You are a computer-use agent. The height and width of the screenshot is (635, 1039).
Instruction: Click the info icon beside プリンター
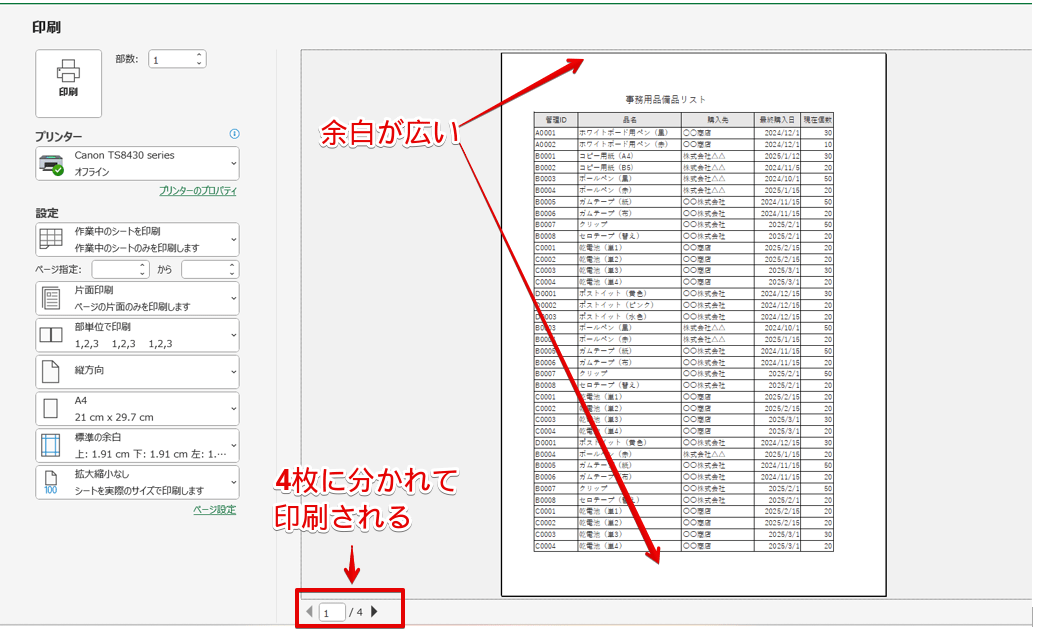(234, 133)
